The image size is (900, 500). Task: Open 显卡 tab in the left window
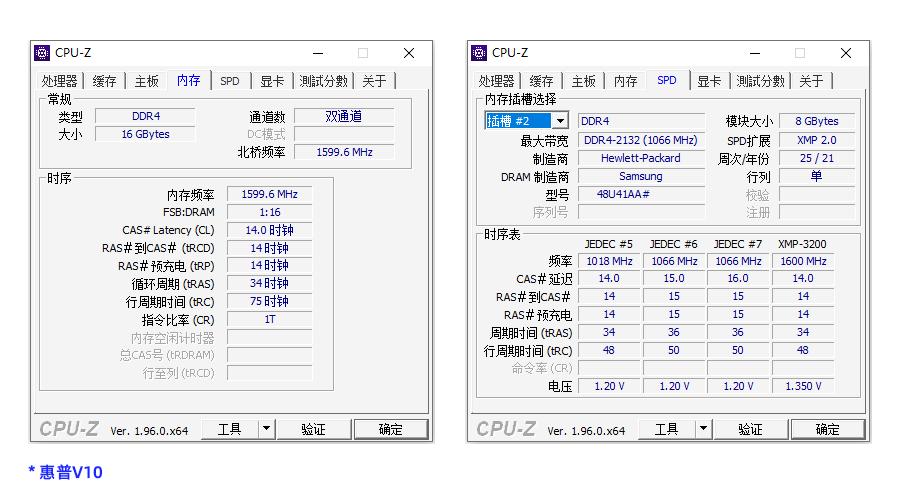click(x=272, y=81)
